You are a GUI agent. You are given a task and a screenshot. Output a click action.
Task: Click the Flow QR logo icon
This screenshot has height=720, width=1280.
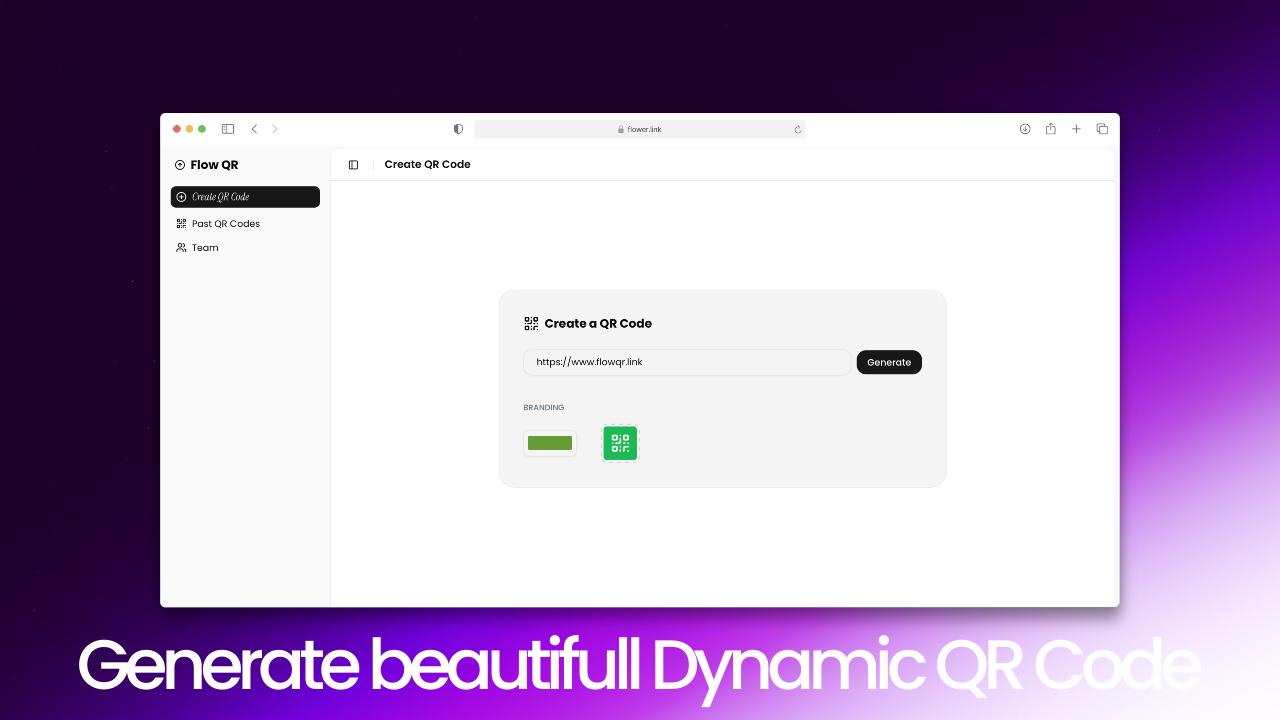coord(180,165)
